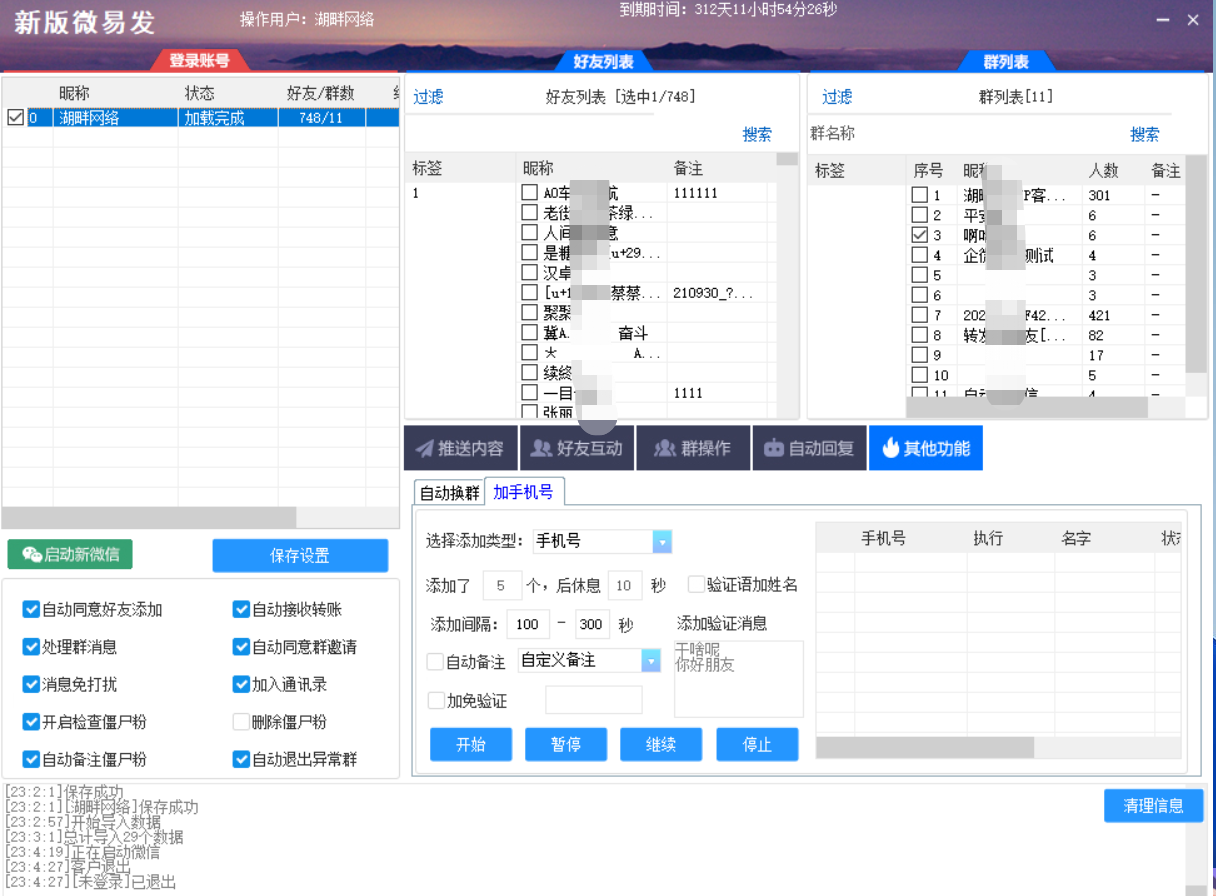Click the 清理信息 button

coord(1153,805)
